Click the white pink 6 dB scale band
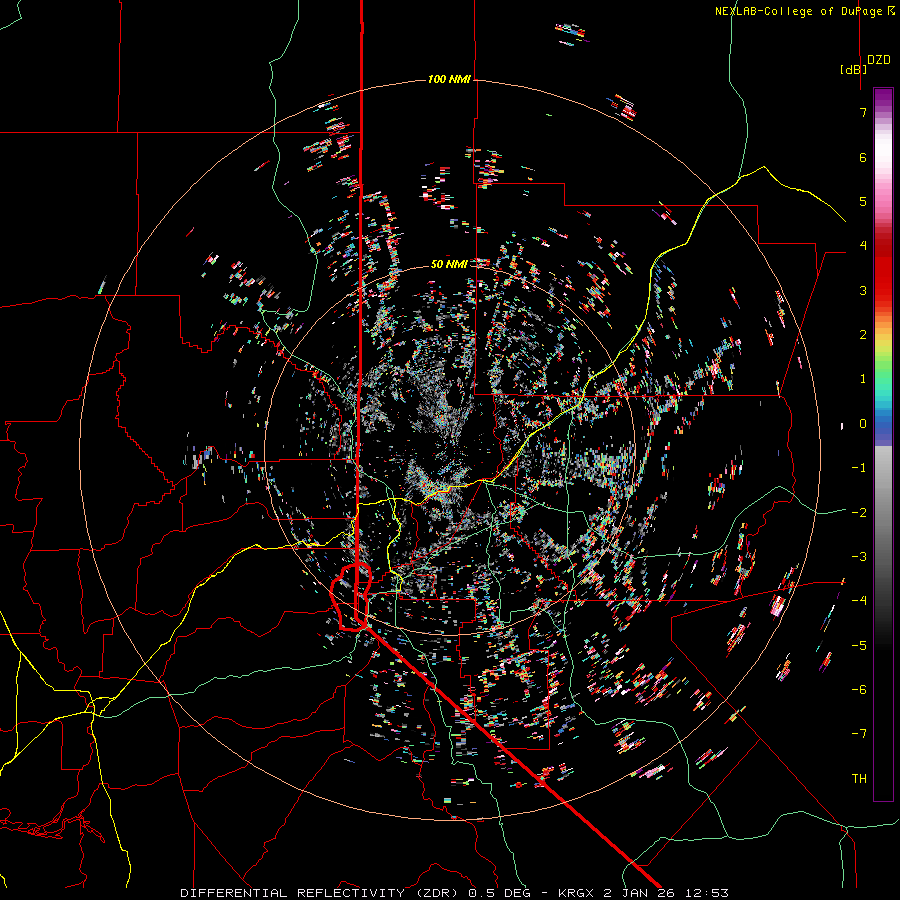 (883, 158)
